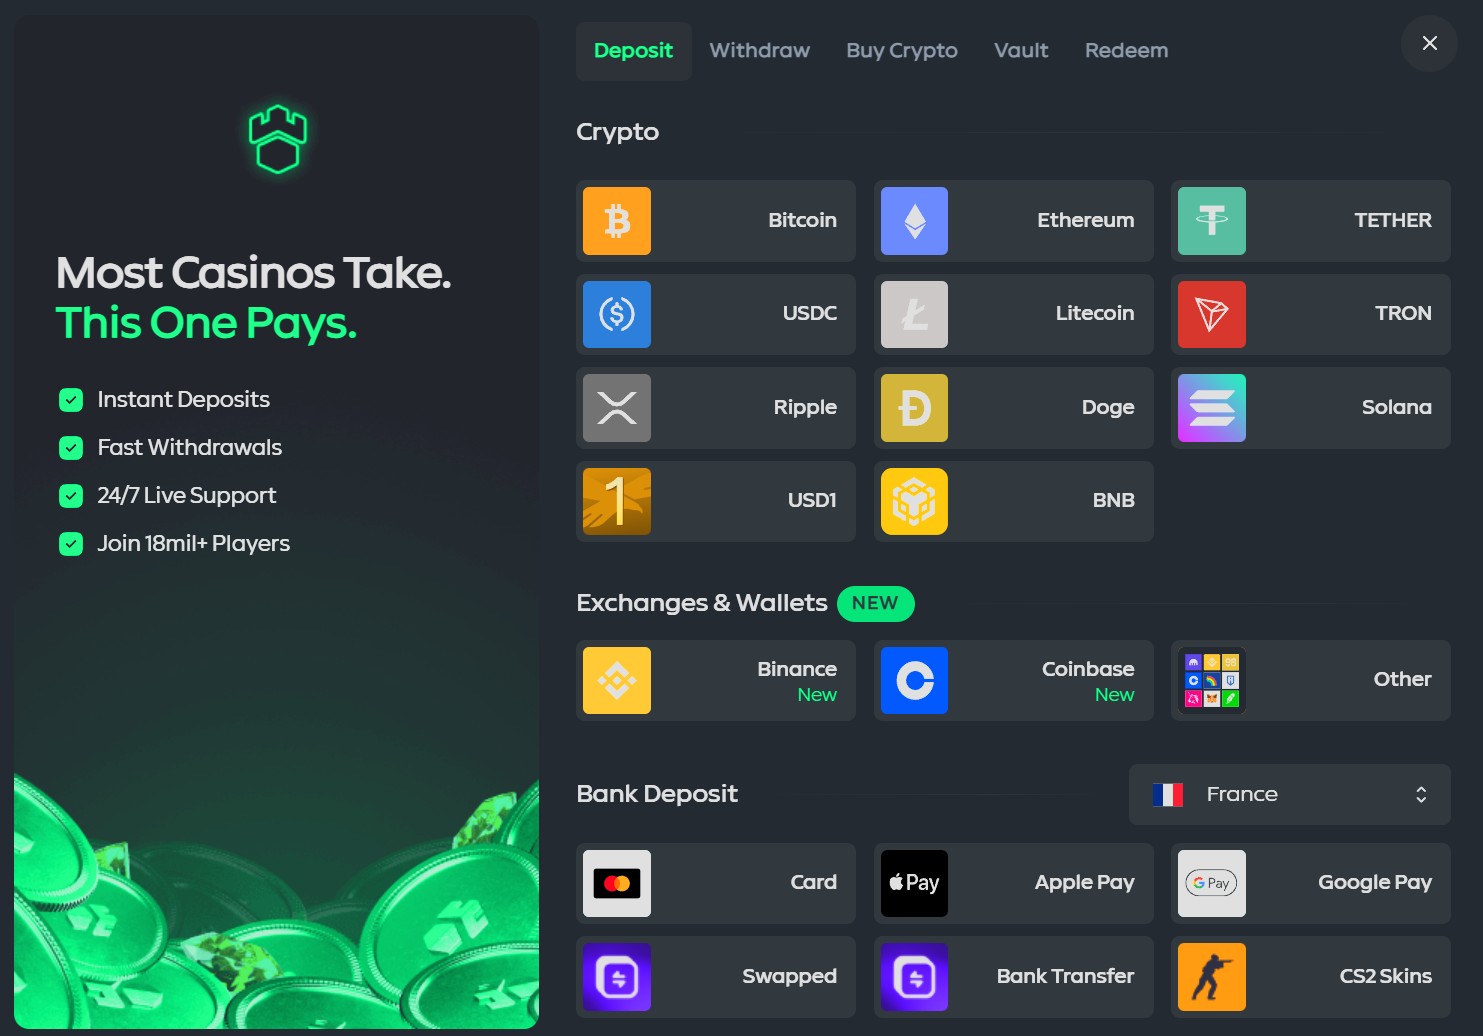Click the red TRON icon

pos(1212,314)
